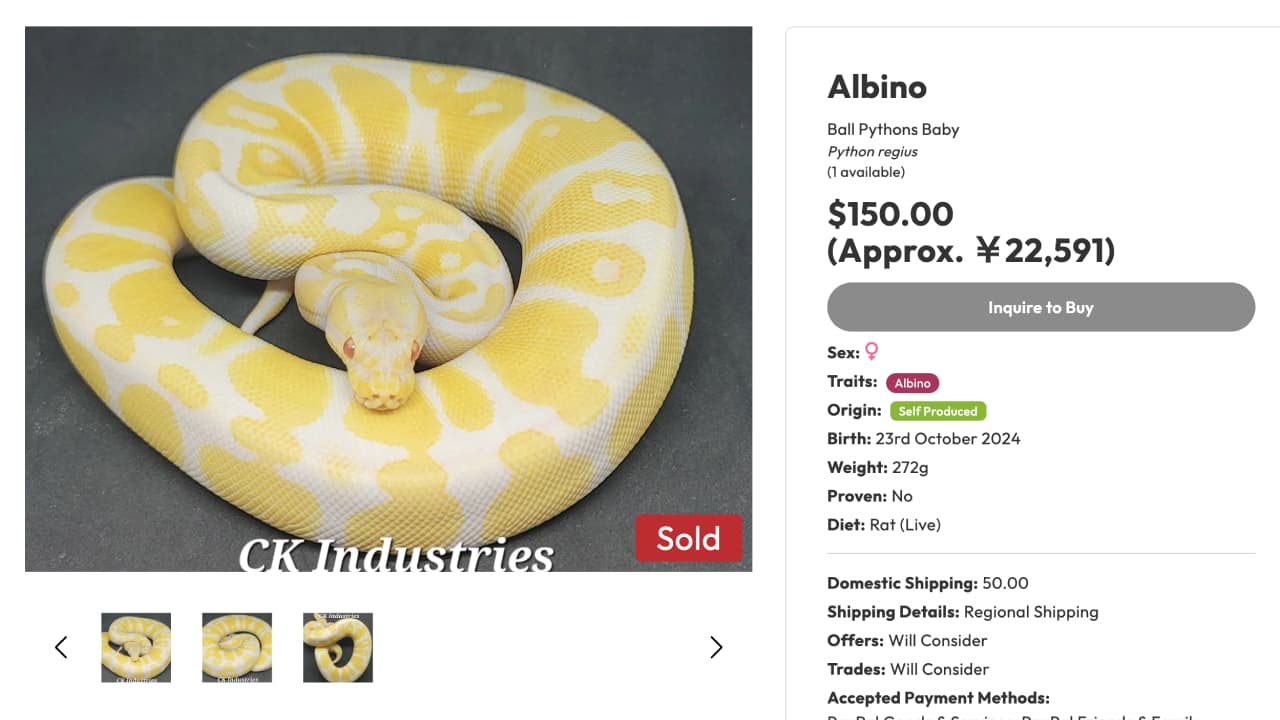Click the pink female sex symbol
Image resolution: width=1280 pixels, height=720 pixels.
[x=872, y=352]
